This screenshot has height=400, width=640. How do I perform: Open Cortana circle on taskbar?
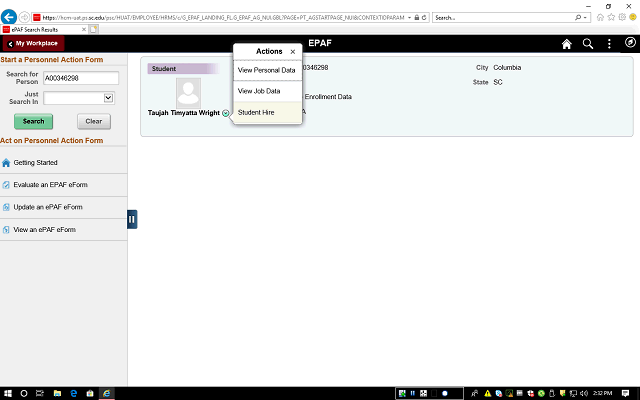(x=24, y=393)
